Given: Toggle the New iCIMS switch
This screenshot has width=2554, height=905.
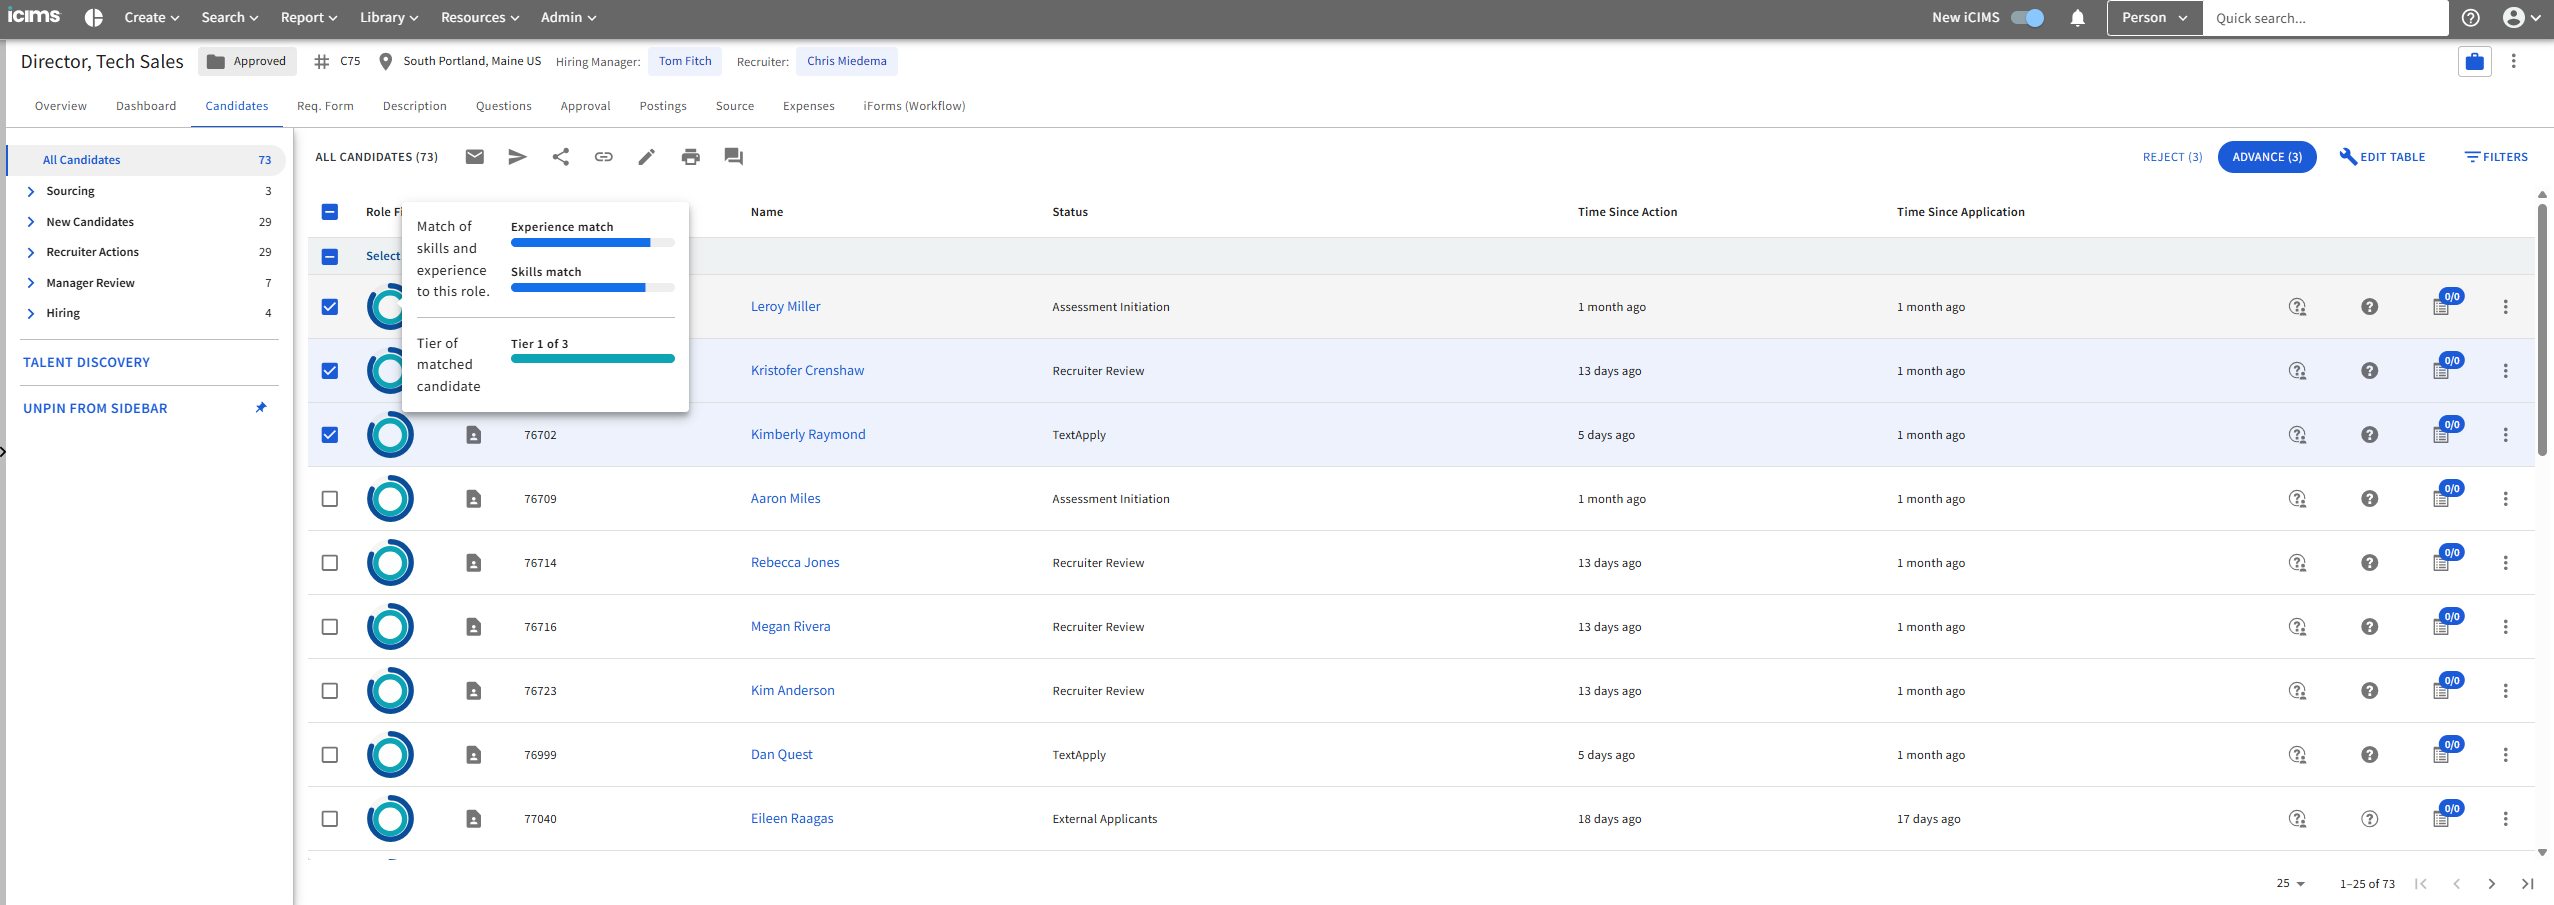Looking at the screenshot, I should 2027,18.
